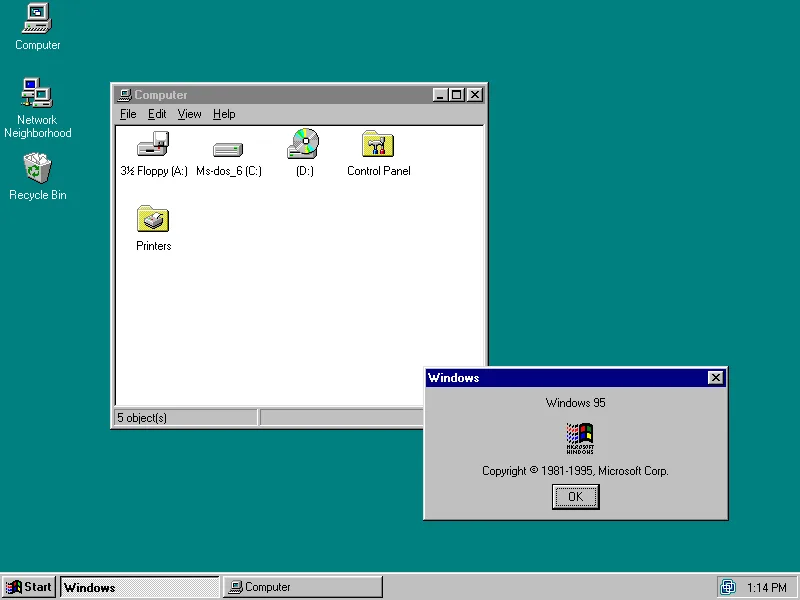The image size is (800, 600).
Task: Open the Help menu
Action: pos(224,114)
